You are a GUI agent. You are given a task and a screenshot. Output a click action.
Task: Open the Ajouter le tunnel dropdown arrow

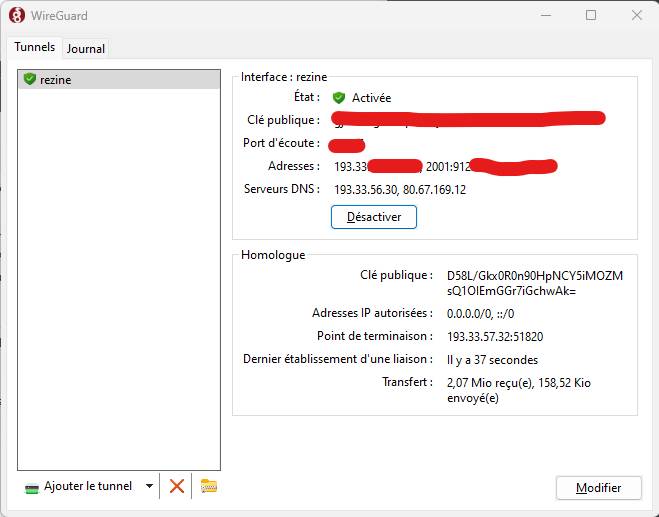149,486
